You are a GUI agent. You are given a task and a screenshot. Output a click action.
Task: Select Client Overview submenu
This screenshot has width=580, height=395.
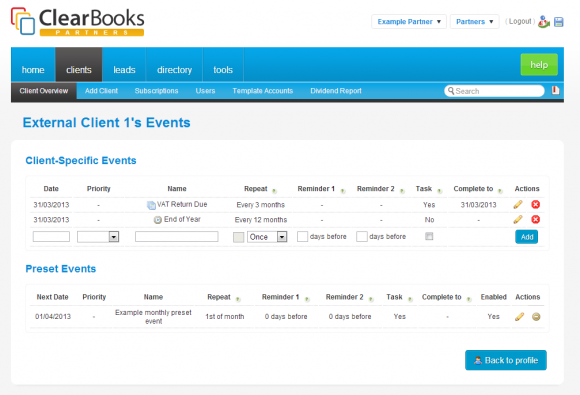[x=44, y=91]
